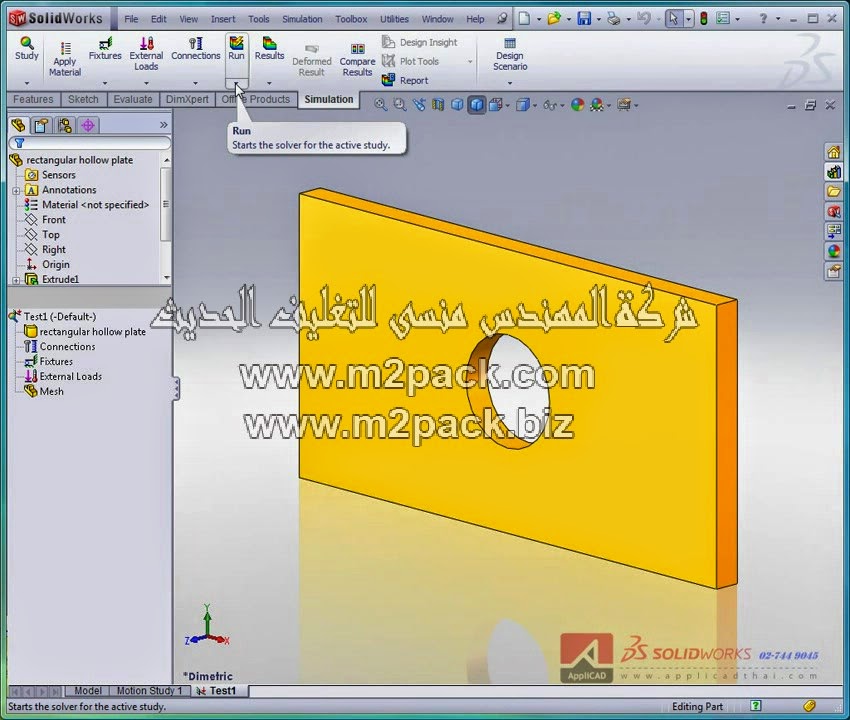Click the Save icon
Screen dimensions: 850x720
point(584,19)
